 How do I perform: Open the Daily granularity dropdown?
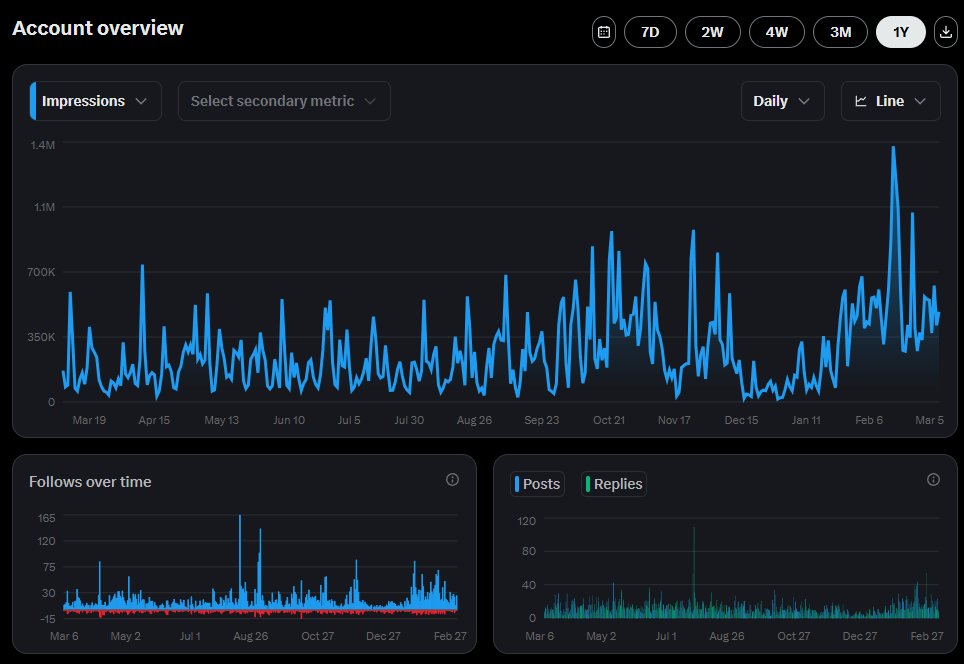783,101
